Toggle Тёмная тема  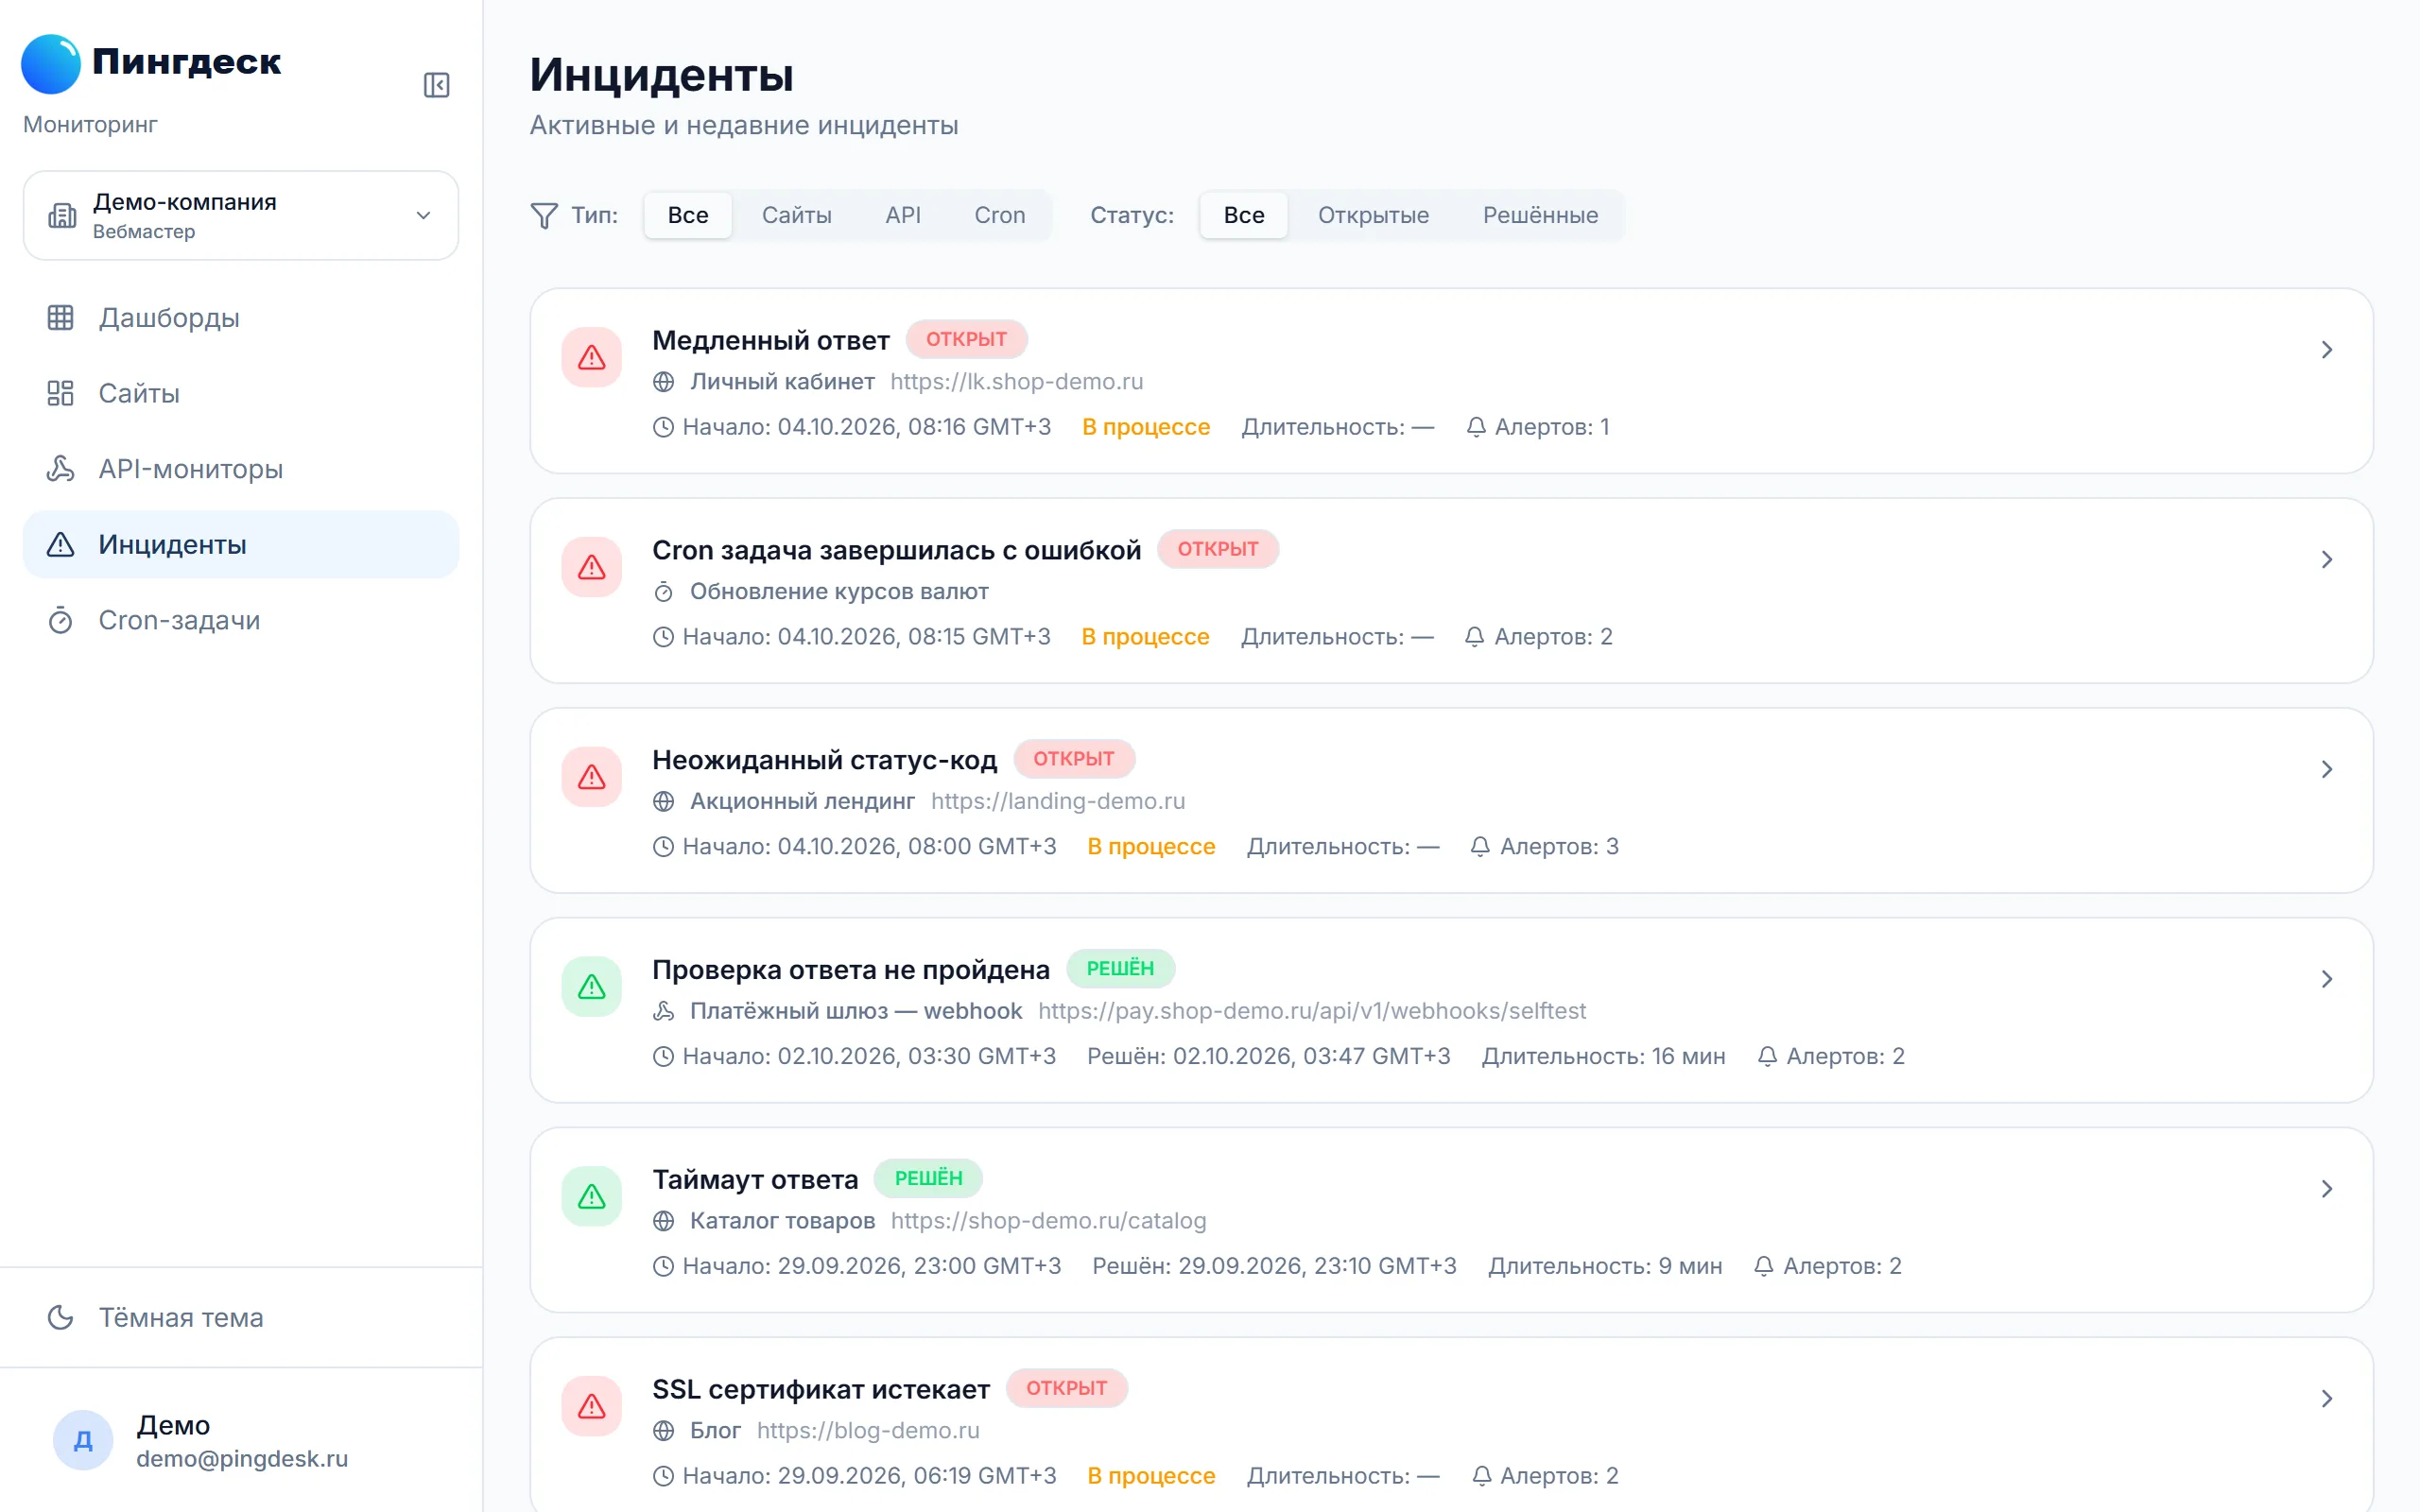point(241,1317)
